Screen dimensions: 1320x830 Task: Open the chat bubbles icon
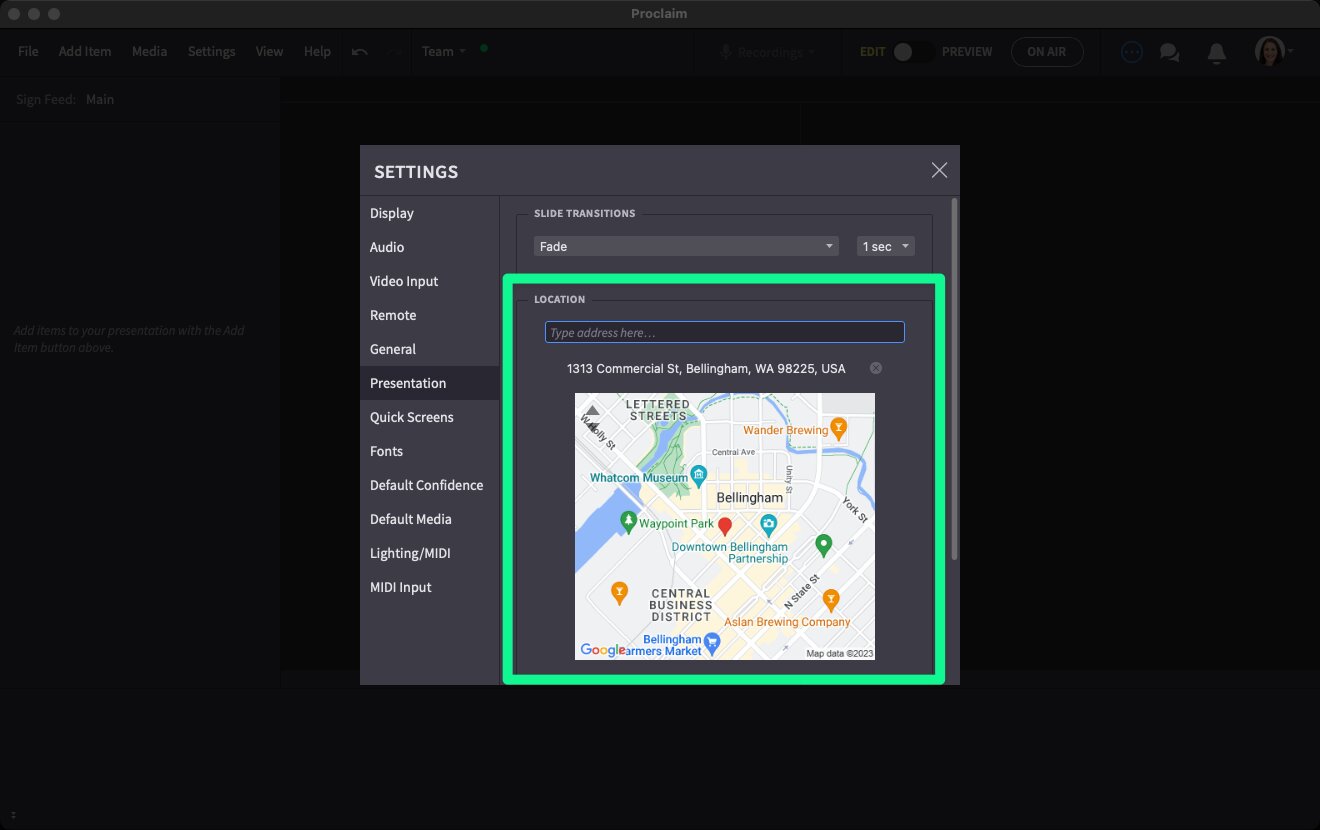pos(1169,52)
